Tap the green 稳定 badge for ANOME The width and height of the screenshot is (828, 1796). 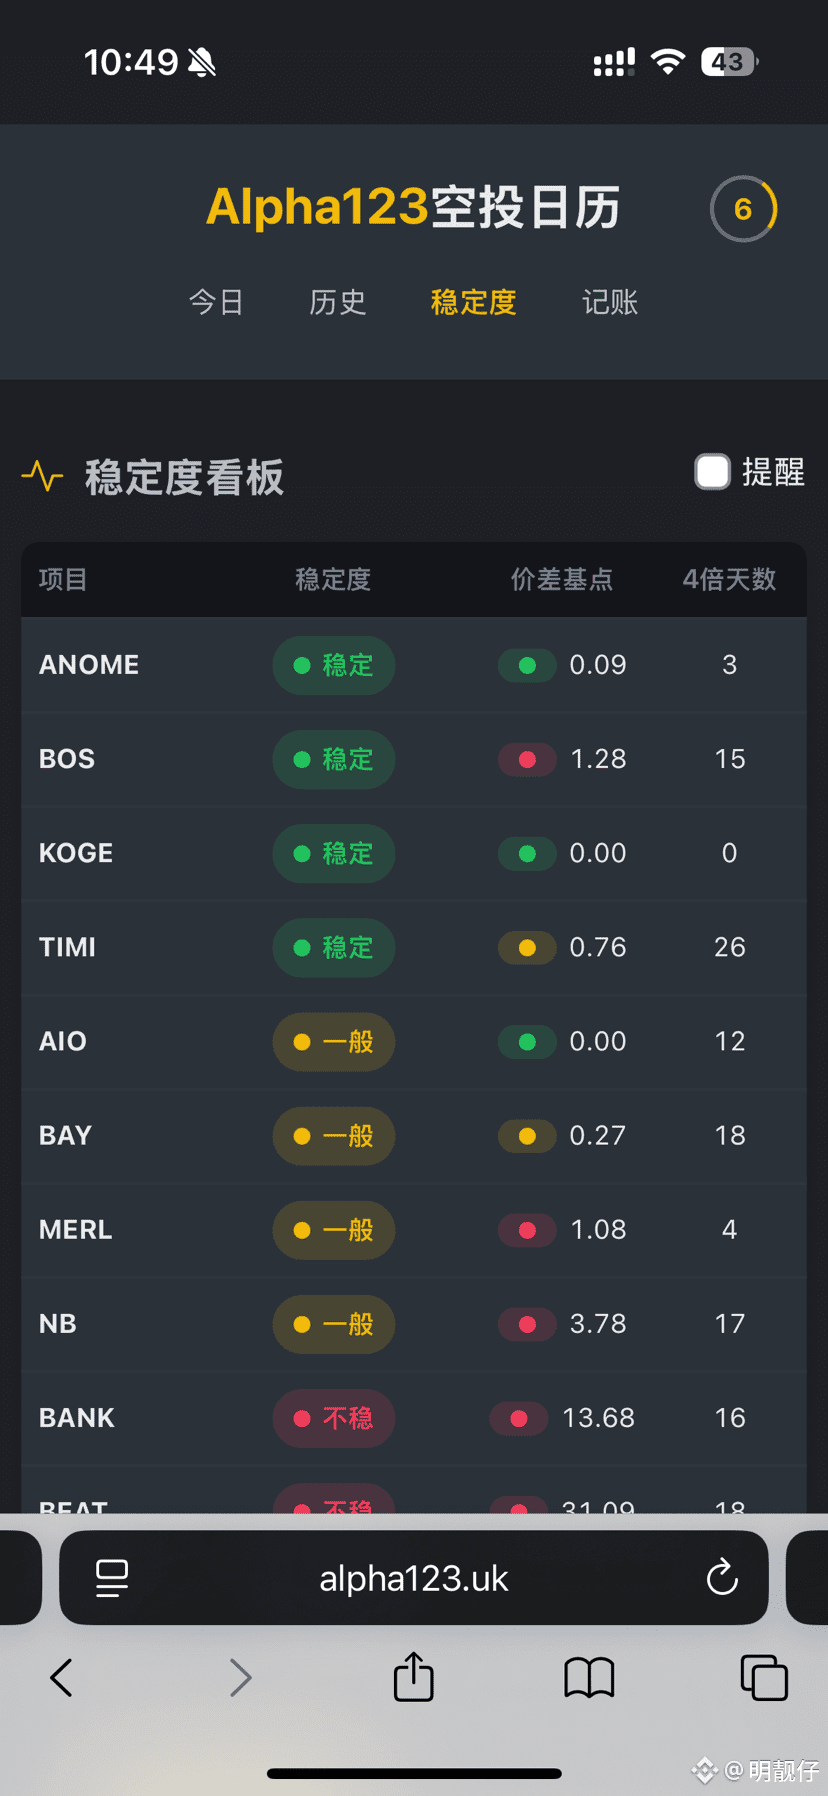coord(334,665)
